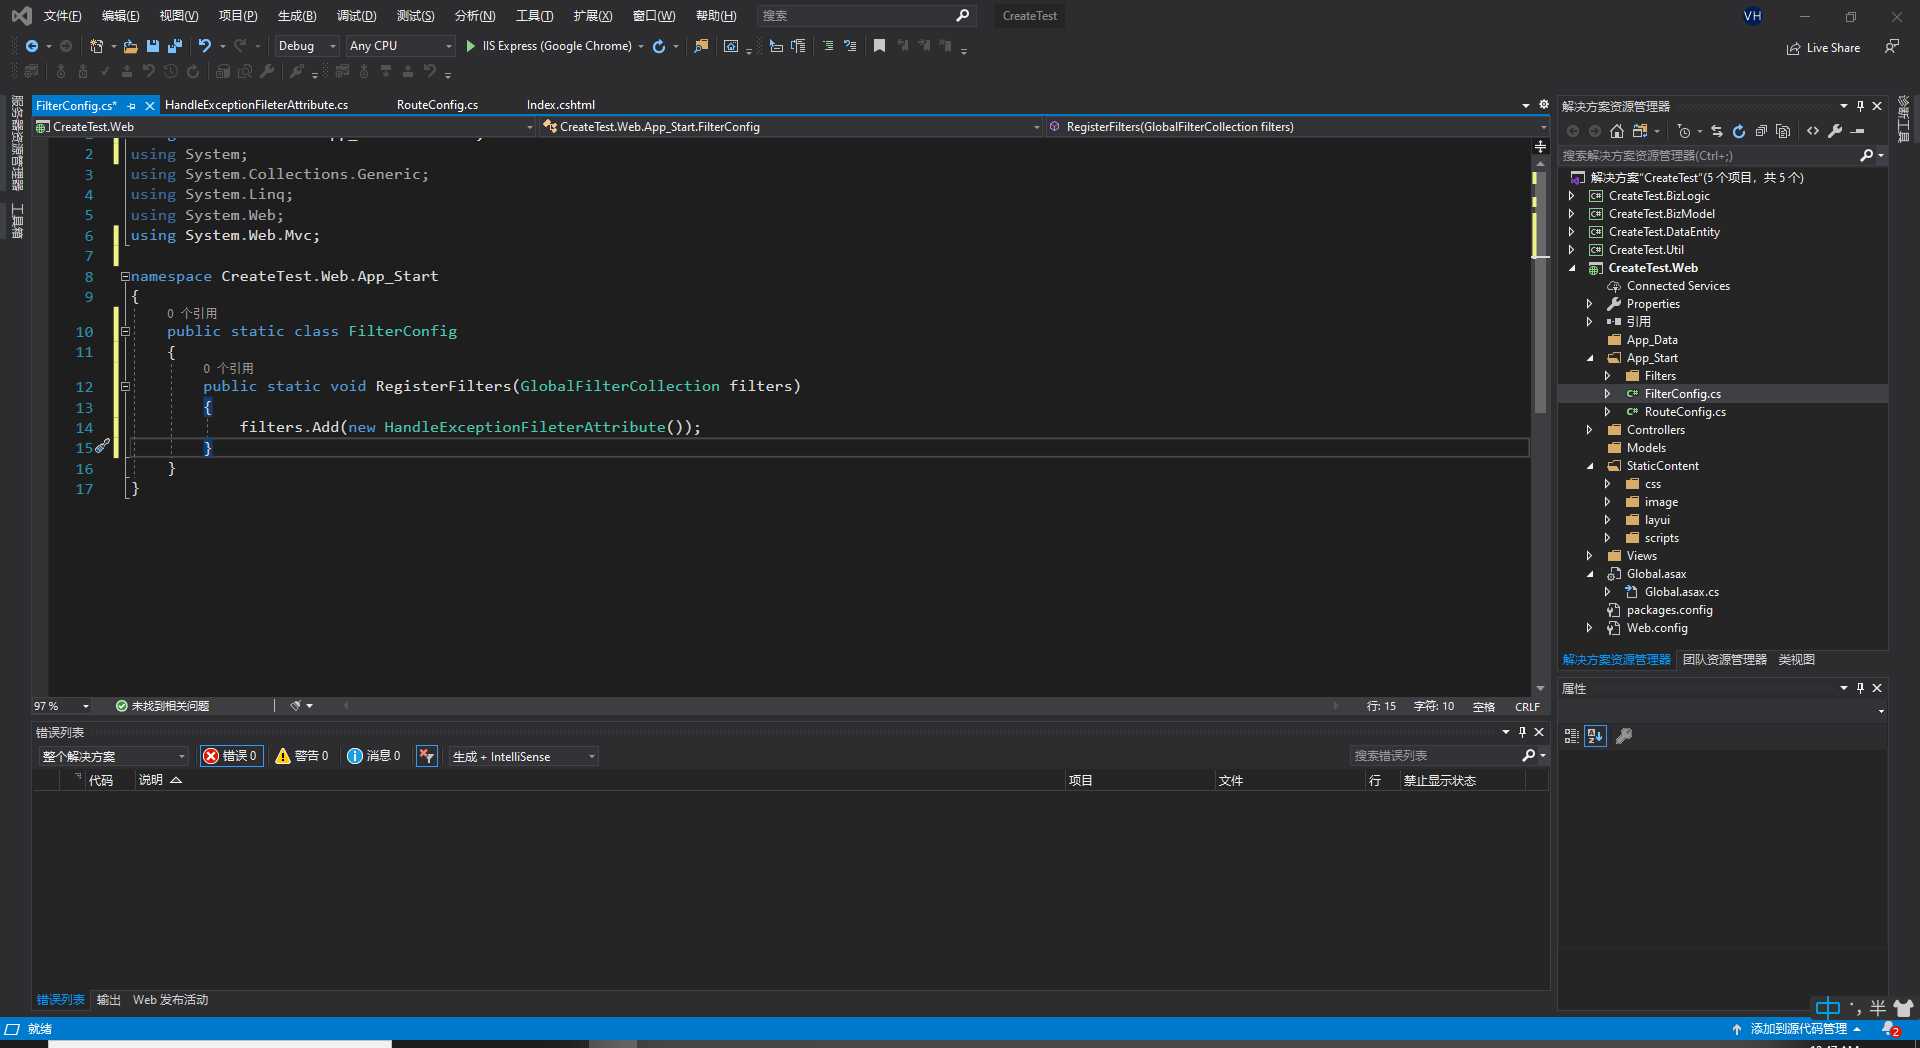Click the send feedback icon near Live Share
This screenshot has height=1048, width=1920.
tap(1892, 47)
